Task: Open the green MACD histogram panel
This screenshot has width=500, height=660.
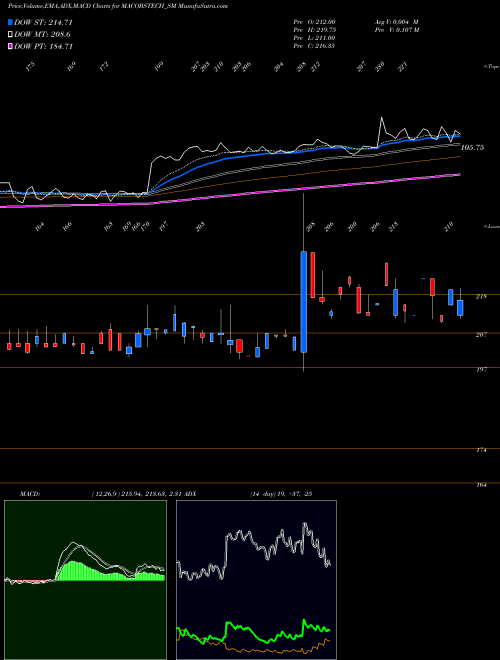Action: (85, 580)
